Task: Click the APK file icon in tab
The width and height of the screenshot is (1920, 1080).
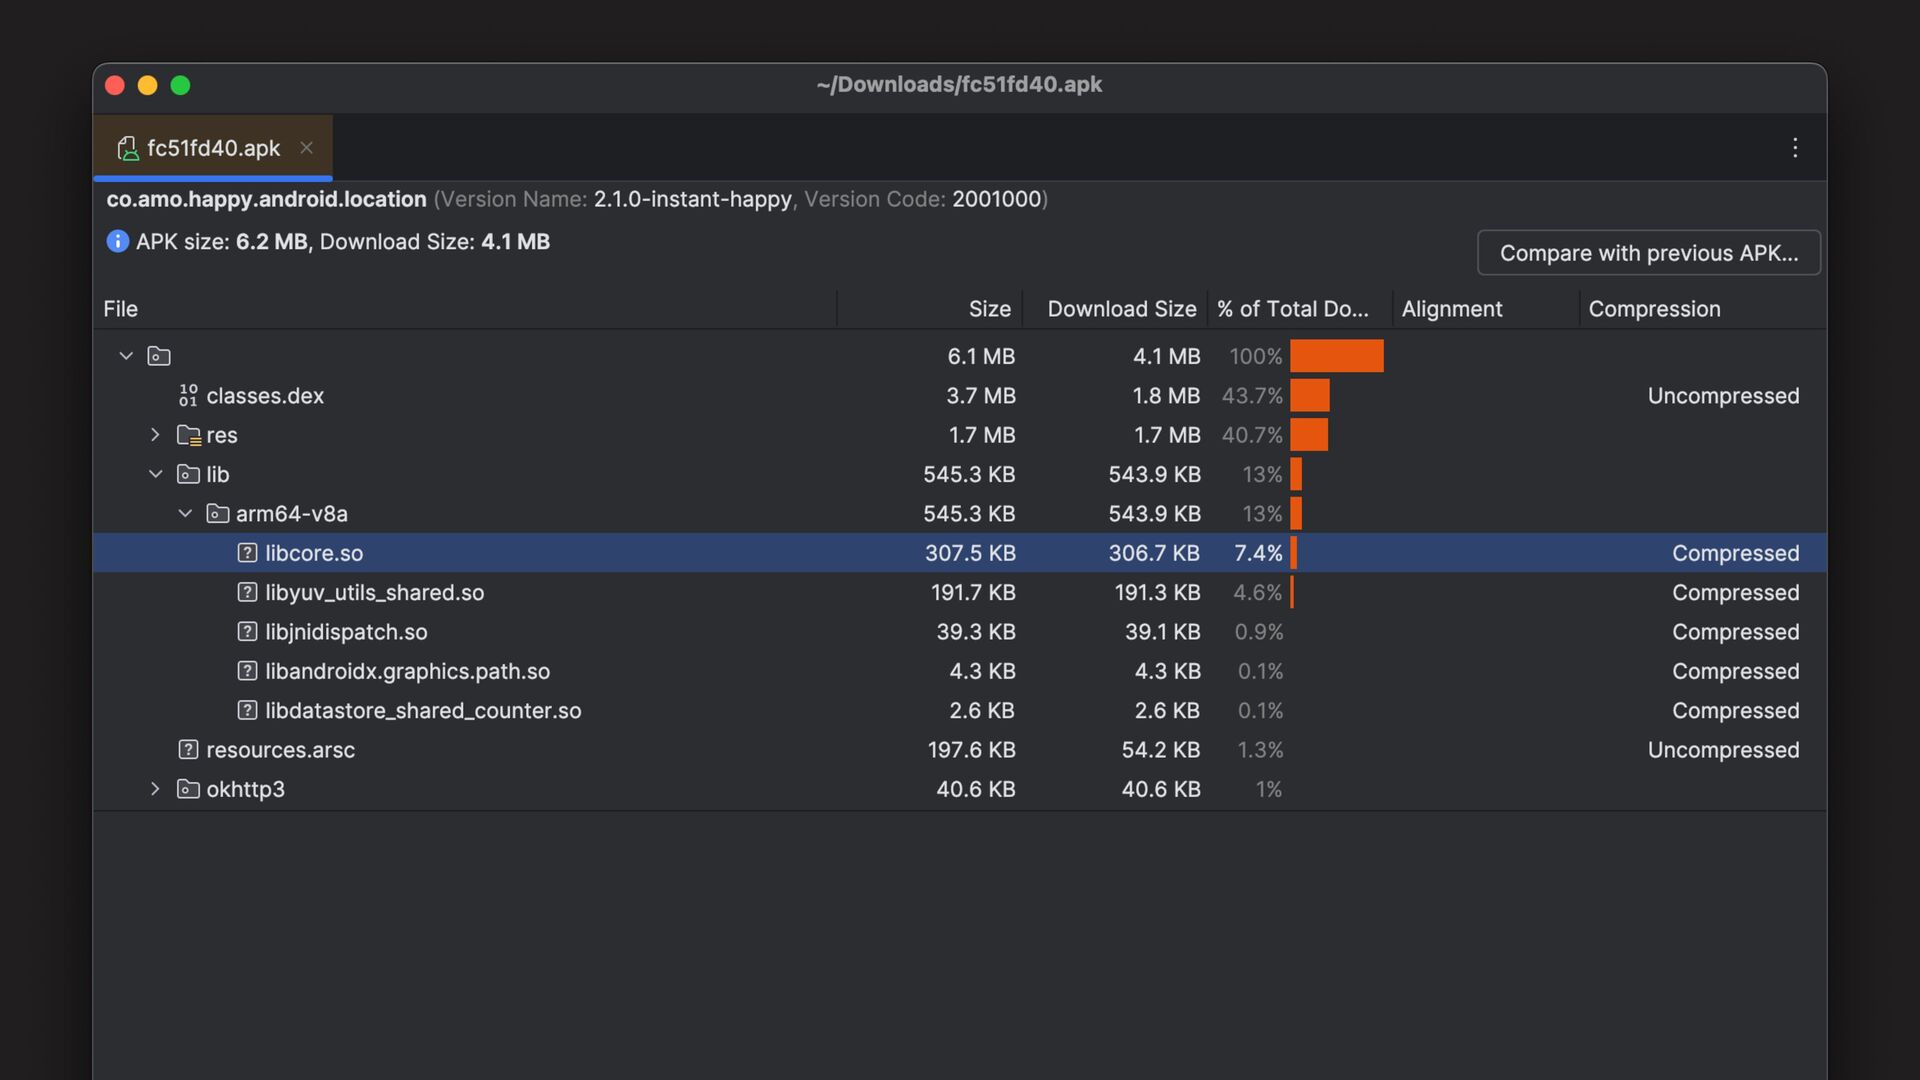Action: [x=127, y=149]
